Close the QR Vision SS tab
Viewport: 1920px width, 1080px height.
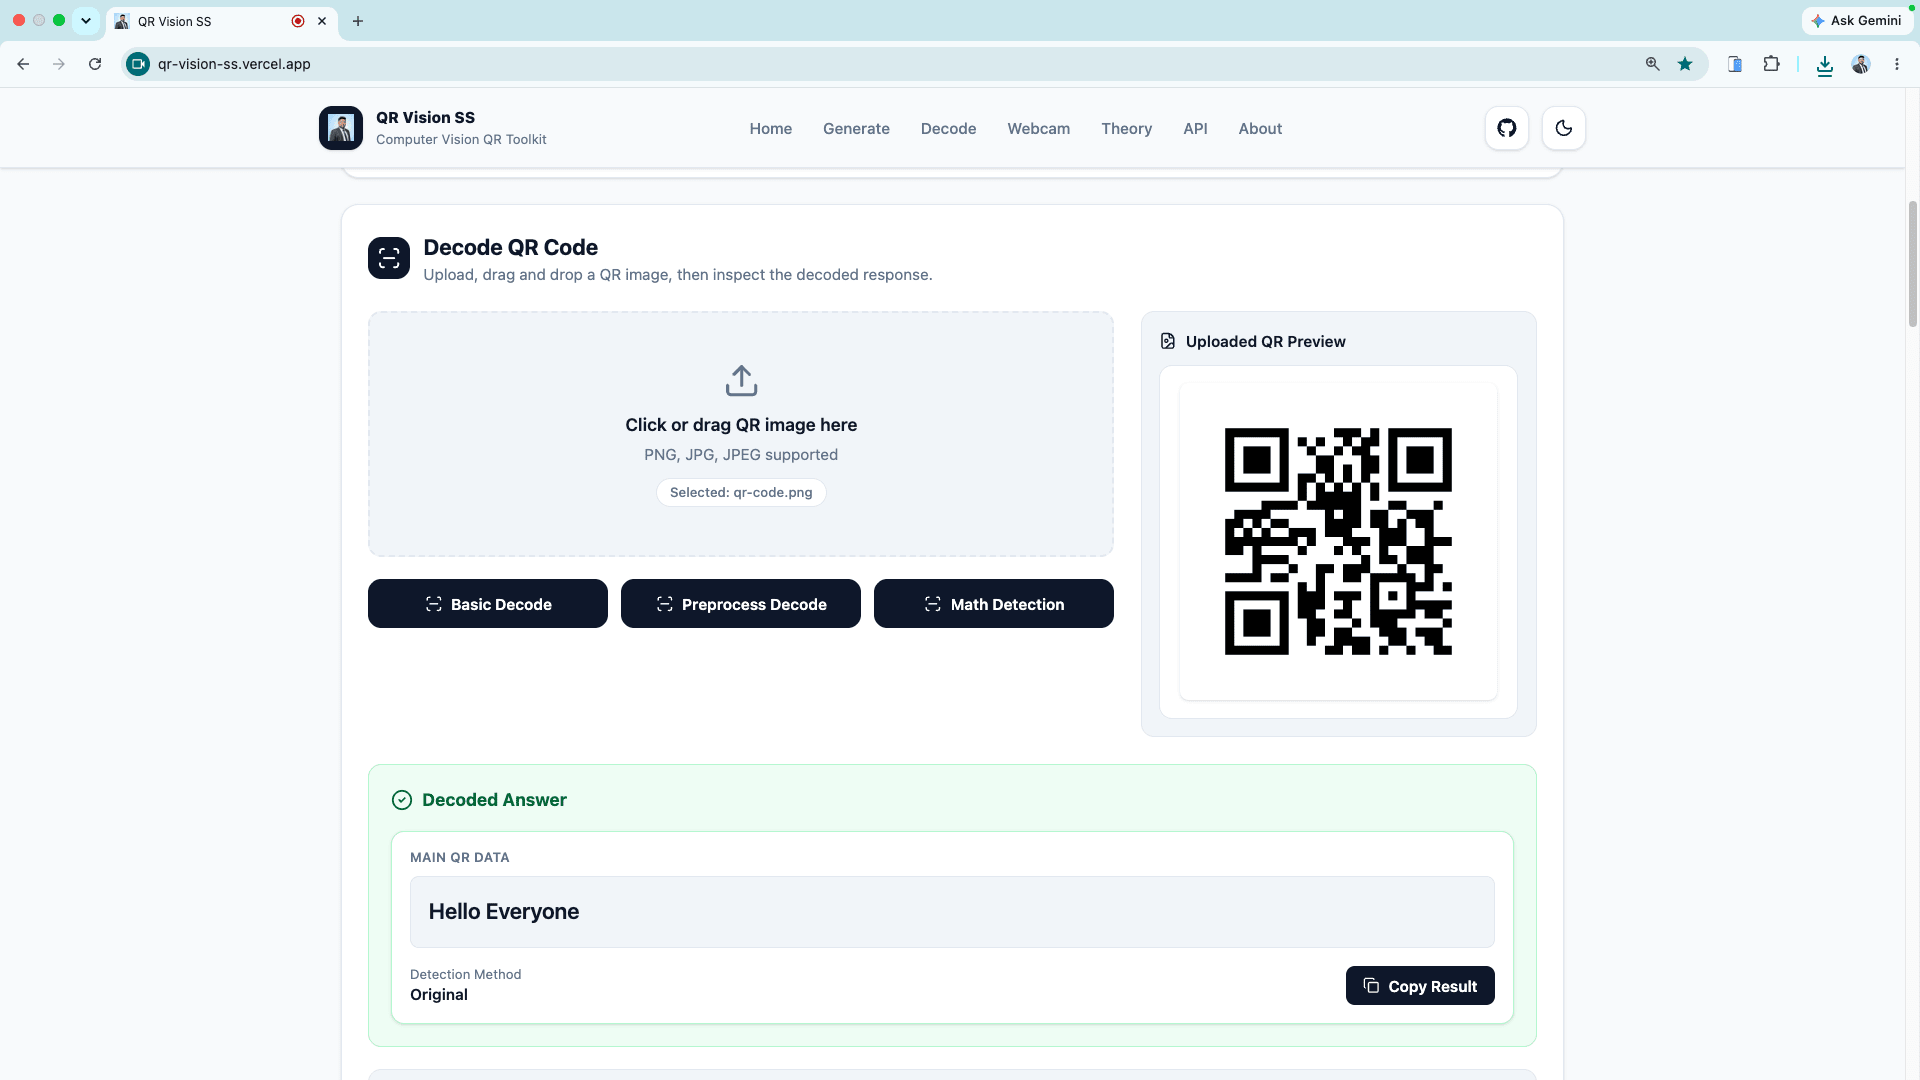click(322, 21)
